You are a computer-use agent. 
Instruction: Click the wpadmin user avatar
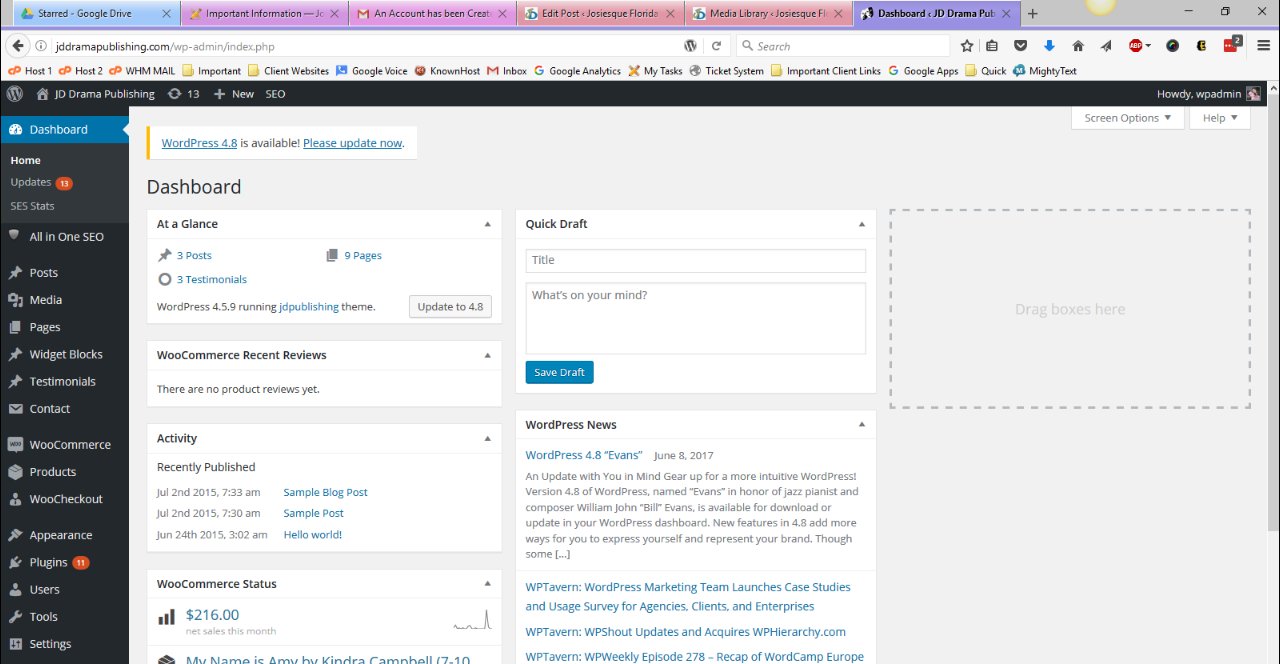[x=1253, y=93]
